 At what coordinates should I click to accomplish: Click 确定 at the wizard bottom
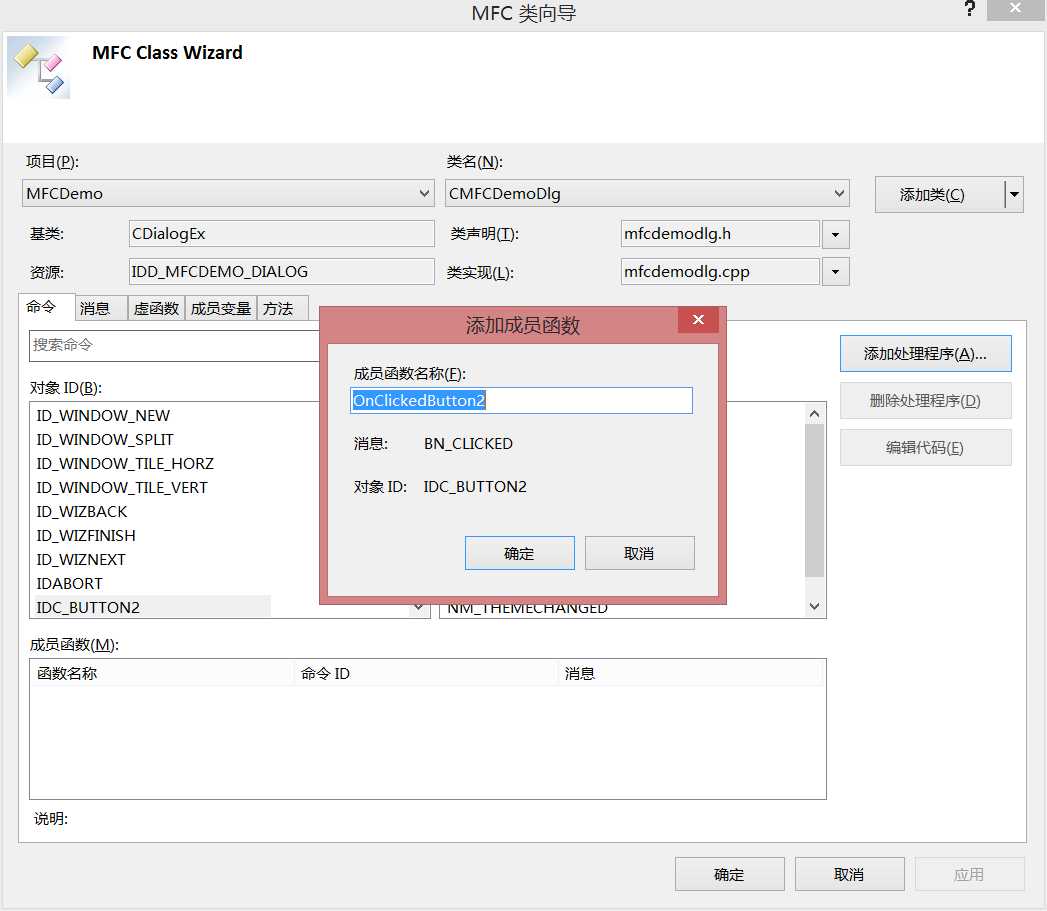click(x=730, y=874)
